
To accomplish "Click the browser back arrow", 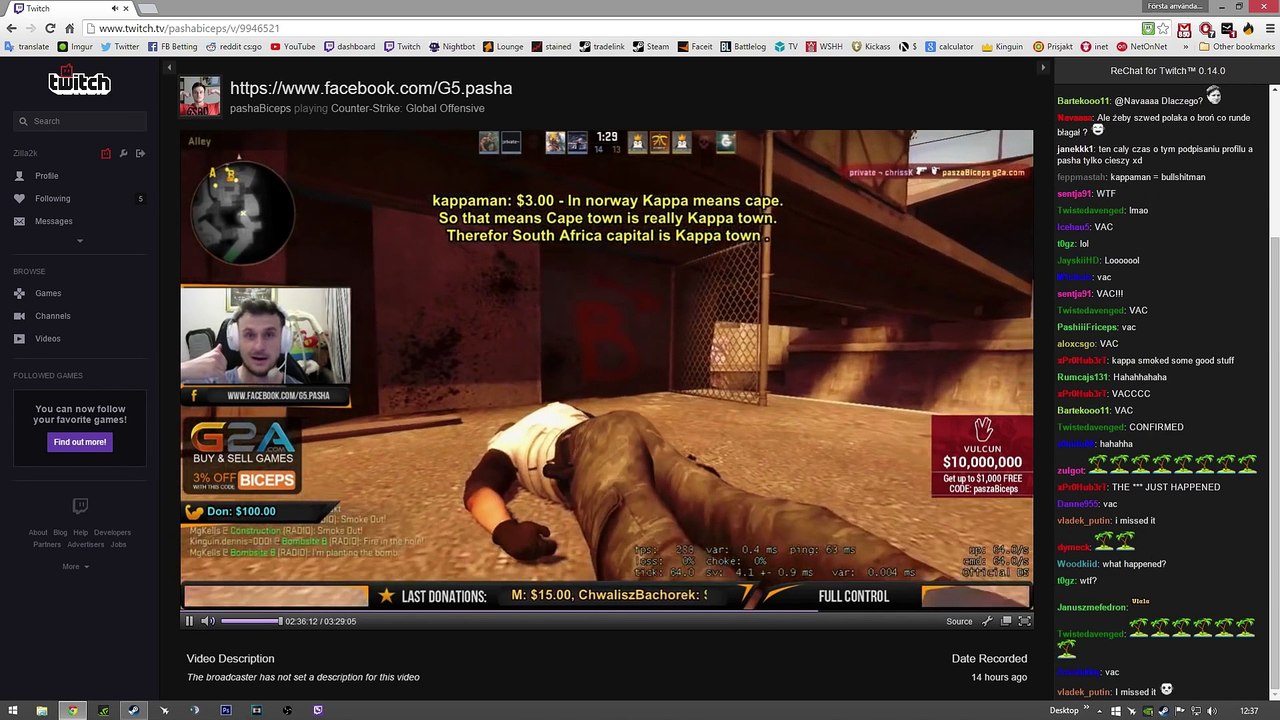I will (14, 29).
